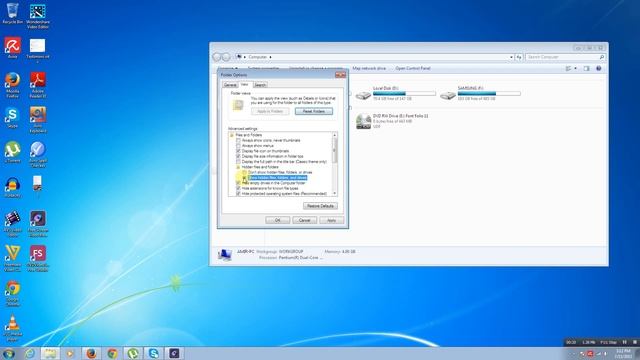
Task: Open Wondershare Video Editor desktop icon
Action: (38, 16)
